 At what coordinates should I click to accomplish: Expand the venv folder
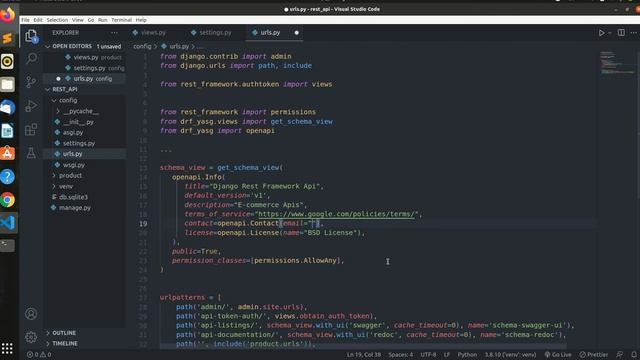pos(54,186)
